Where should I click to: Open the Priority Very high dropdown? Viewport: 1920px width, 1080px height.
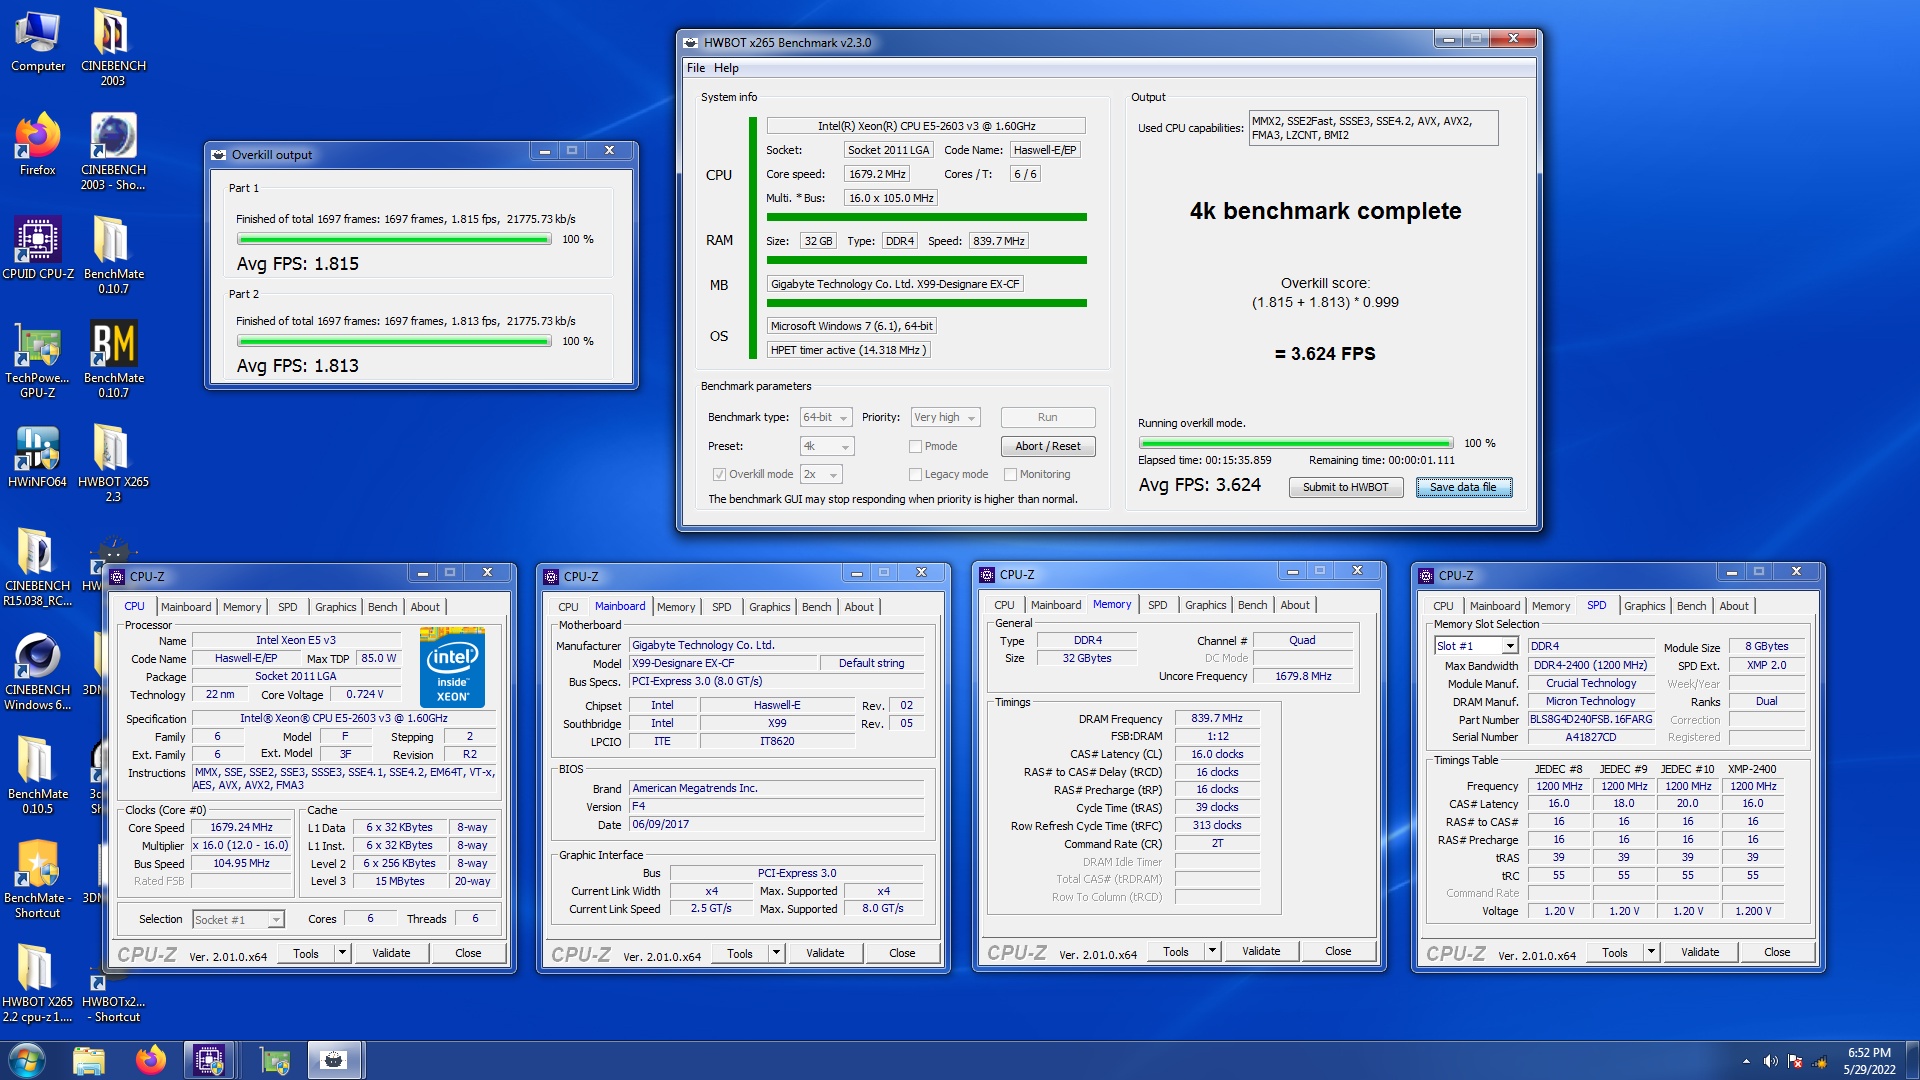coord(945,417)
